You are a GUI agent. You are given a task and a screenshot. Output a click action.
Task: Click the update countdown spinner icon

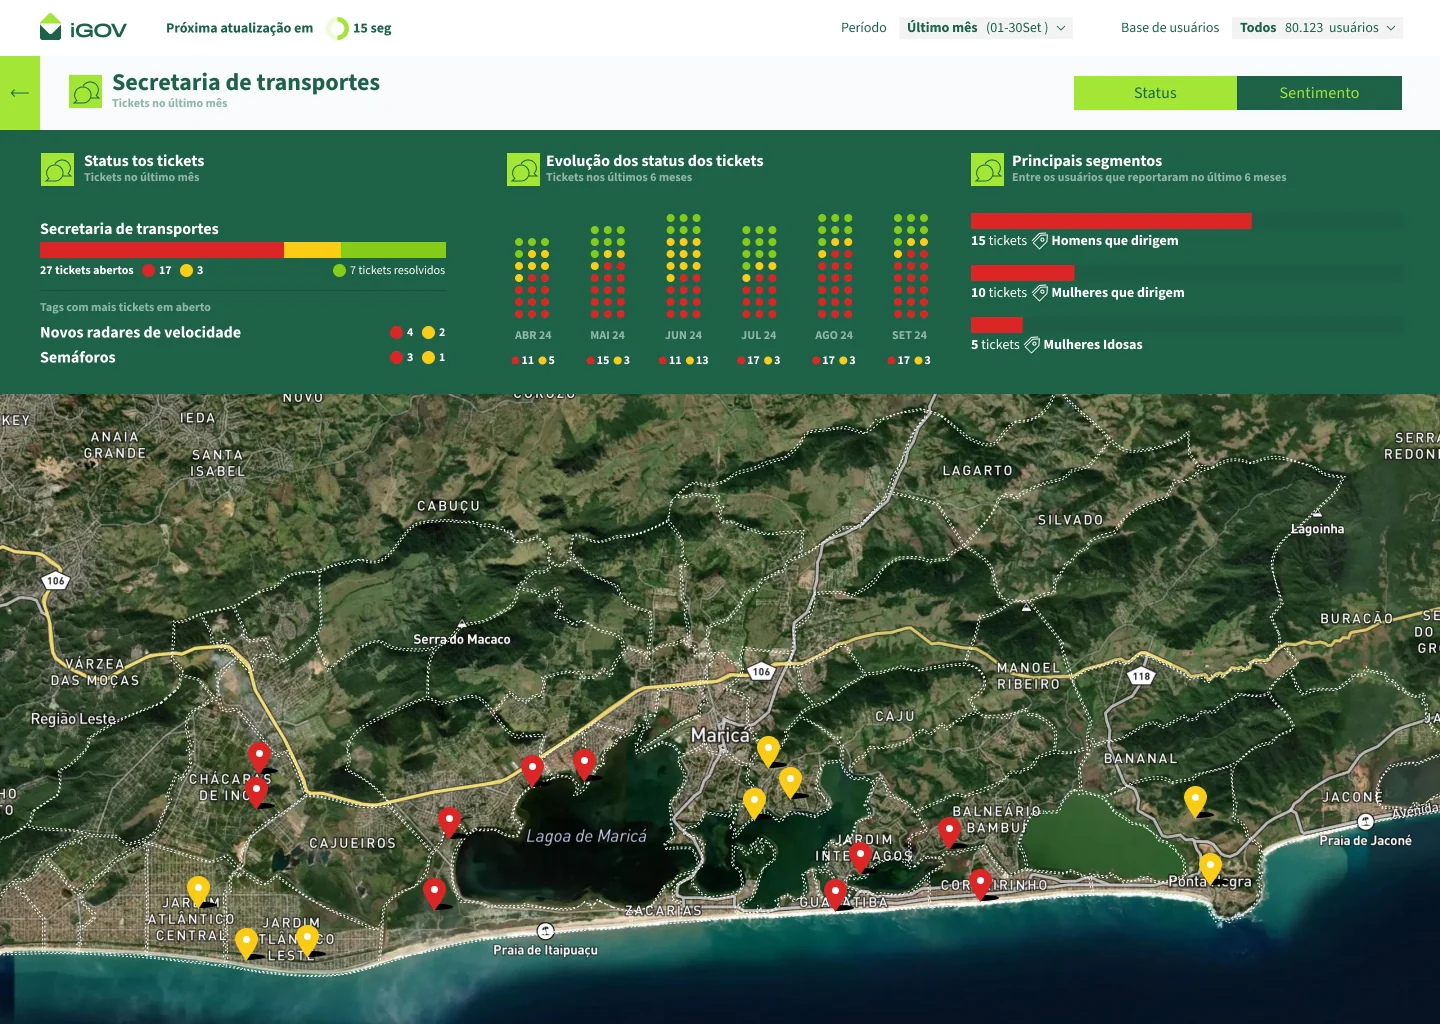337,28
